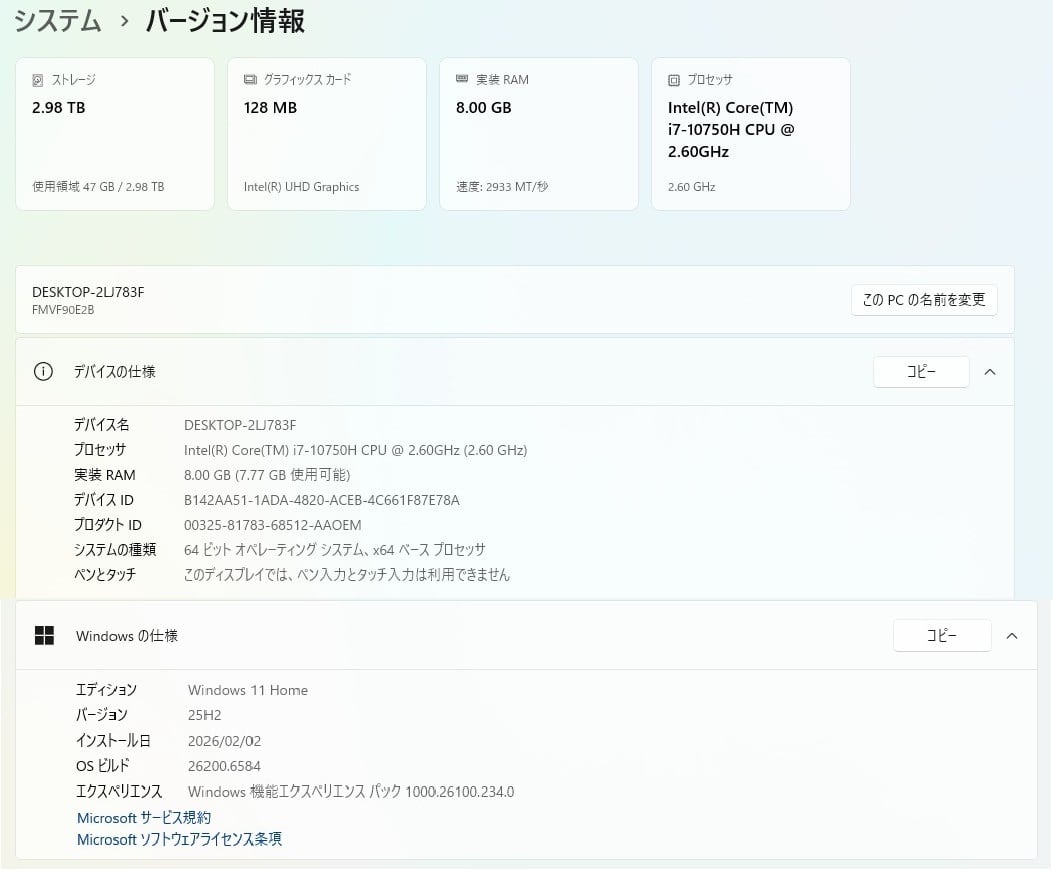This screenshot has height=871, width=1053.
Task: Rename this PC using the rename button
Action: (924, 300)
